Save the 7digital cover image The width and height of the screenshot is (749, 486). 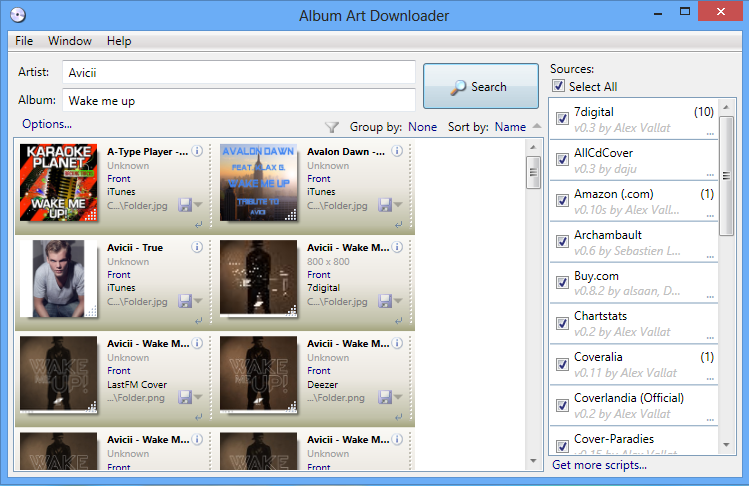point(385,301)
